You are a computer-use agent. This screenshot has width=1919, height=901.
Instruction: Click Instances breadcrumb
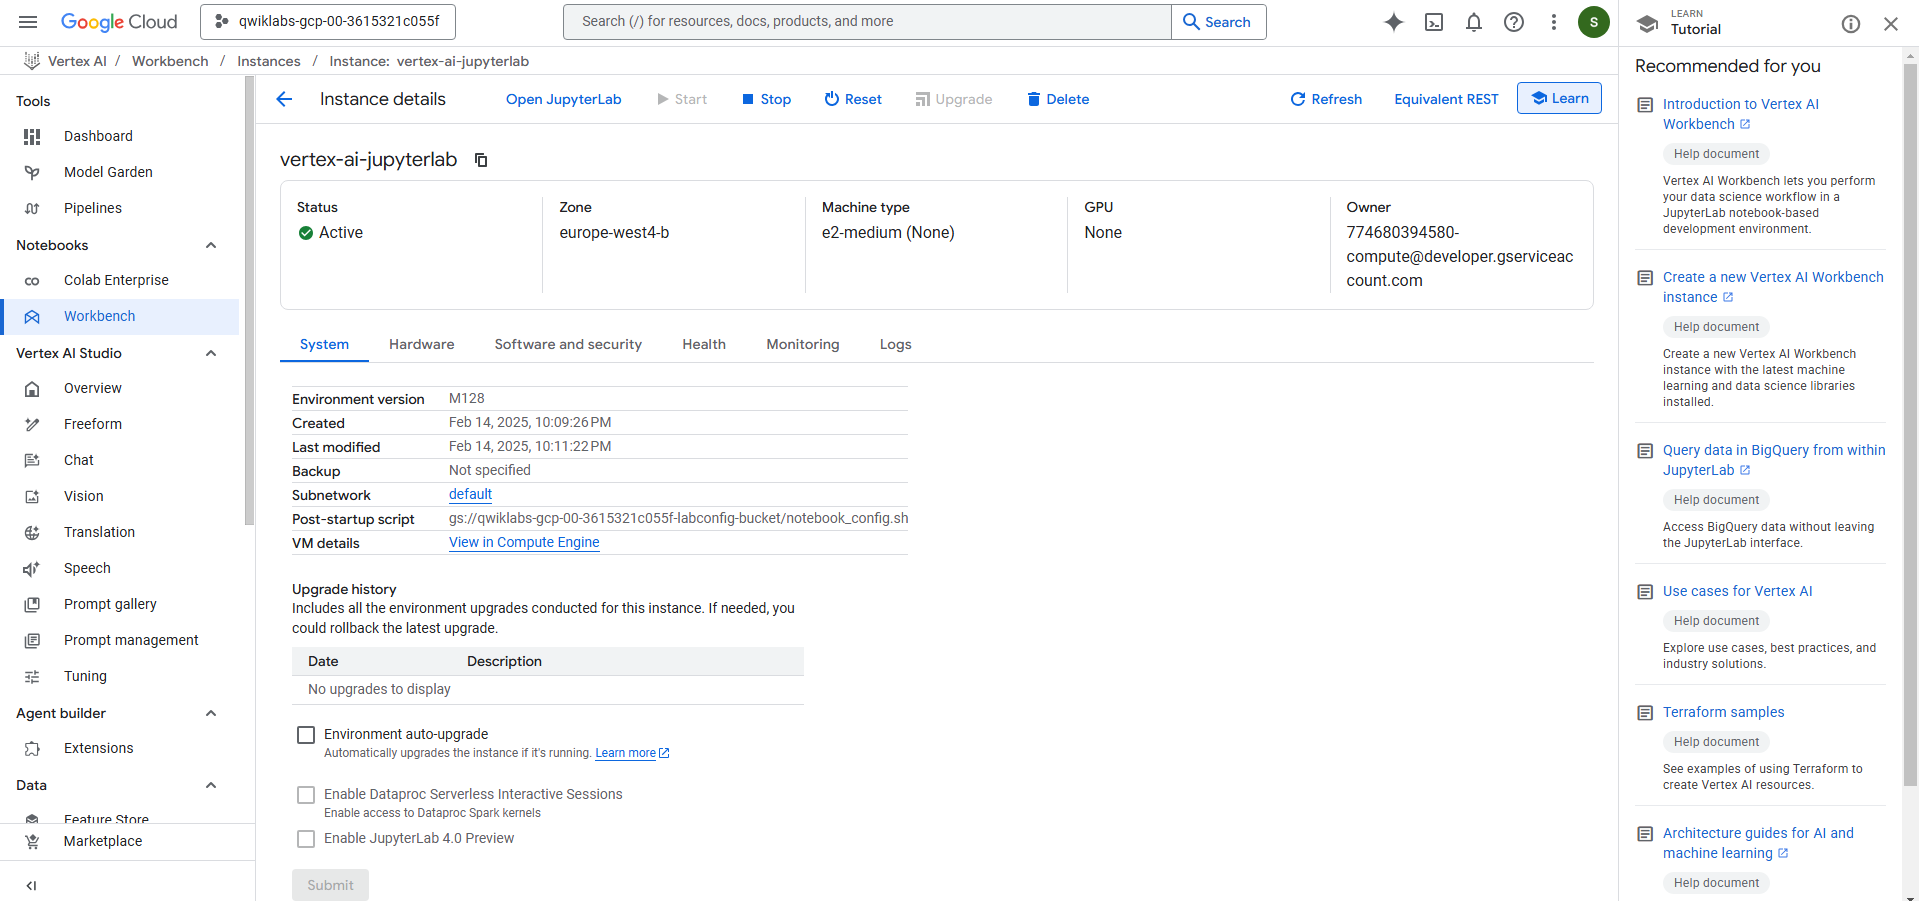[x=268, y=61]
